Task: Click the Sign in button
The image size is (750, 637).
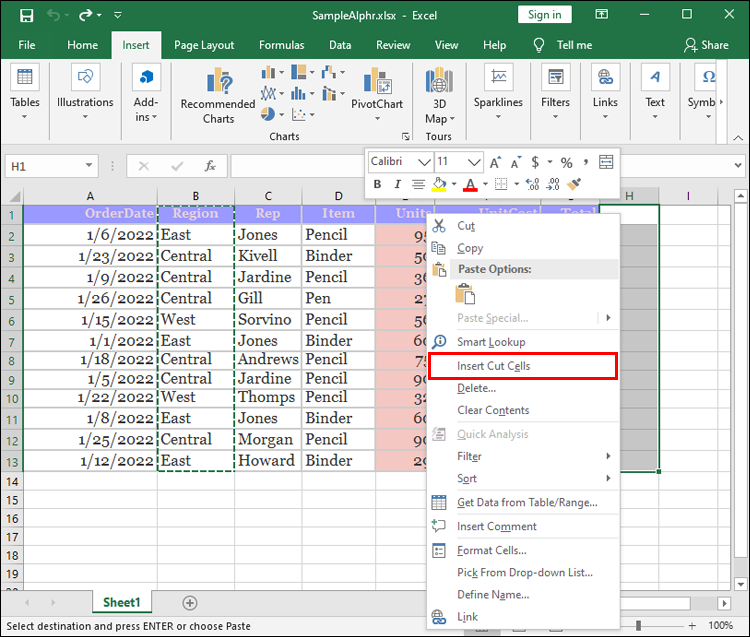Action: click(x=544, y=15)
